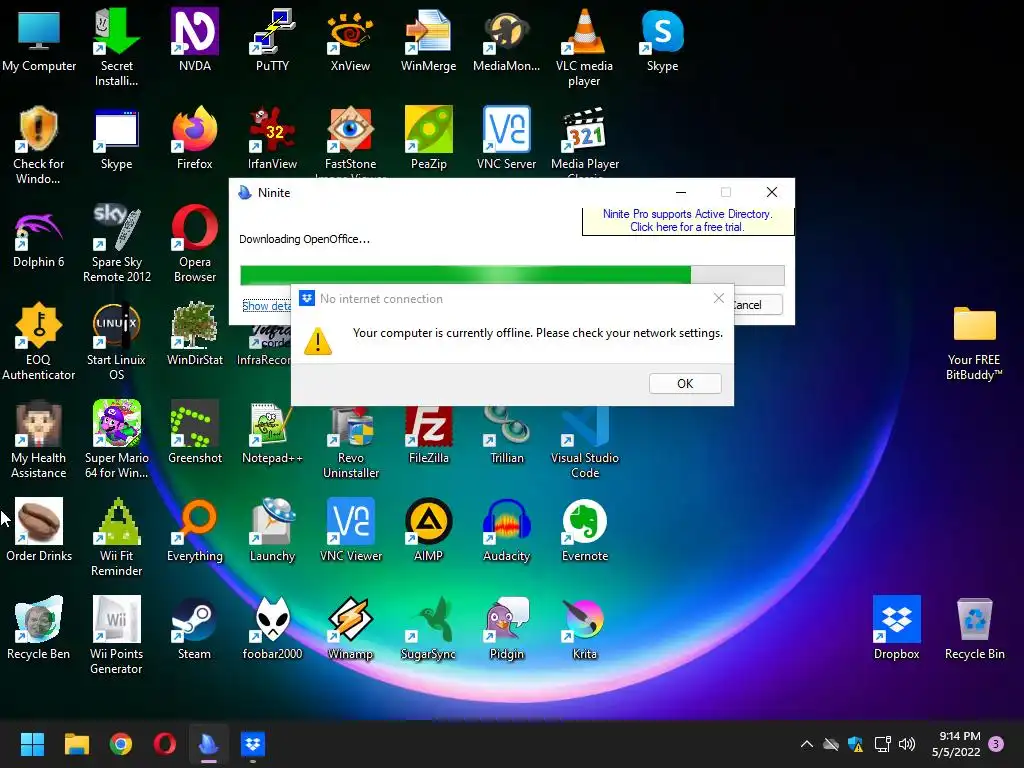
Task: Open foobar2000 desktop shortcut
Action: point(272,629)
